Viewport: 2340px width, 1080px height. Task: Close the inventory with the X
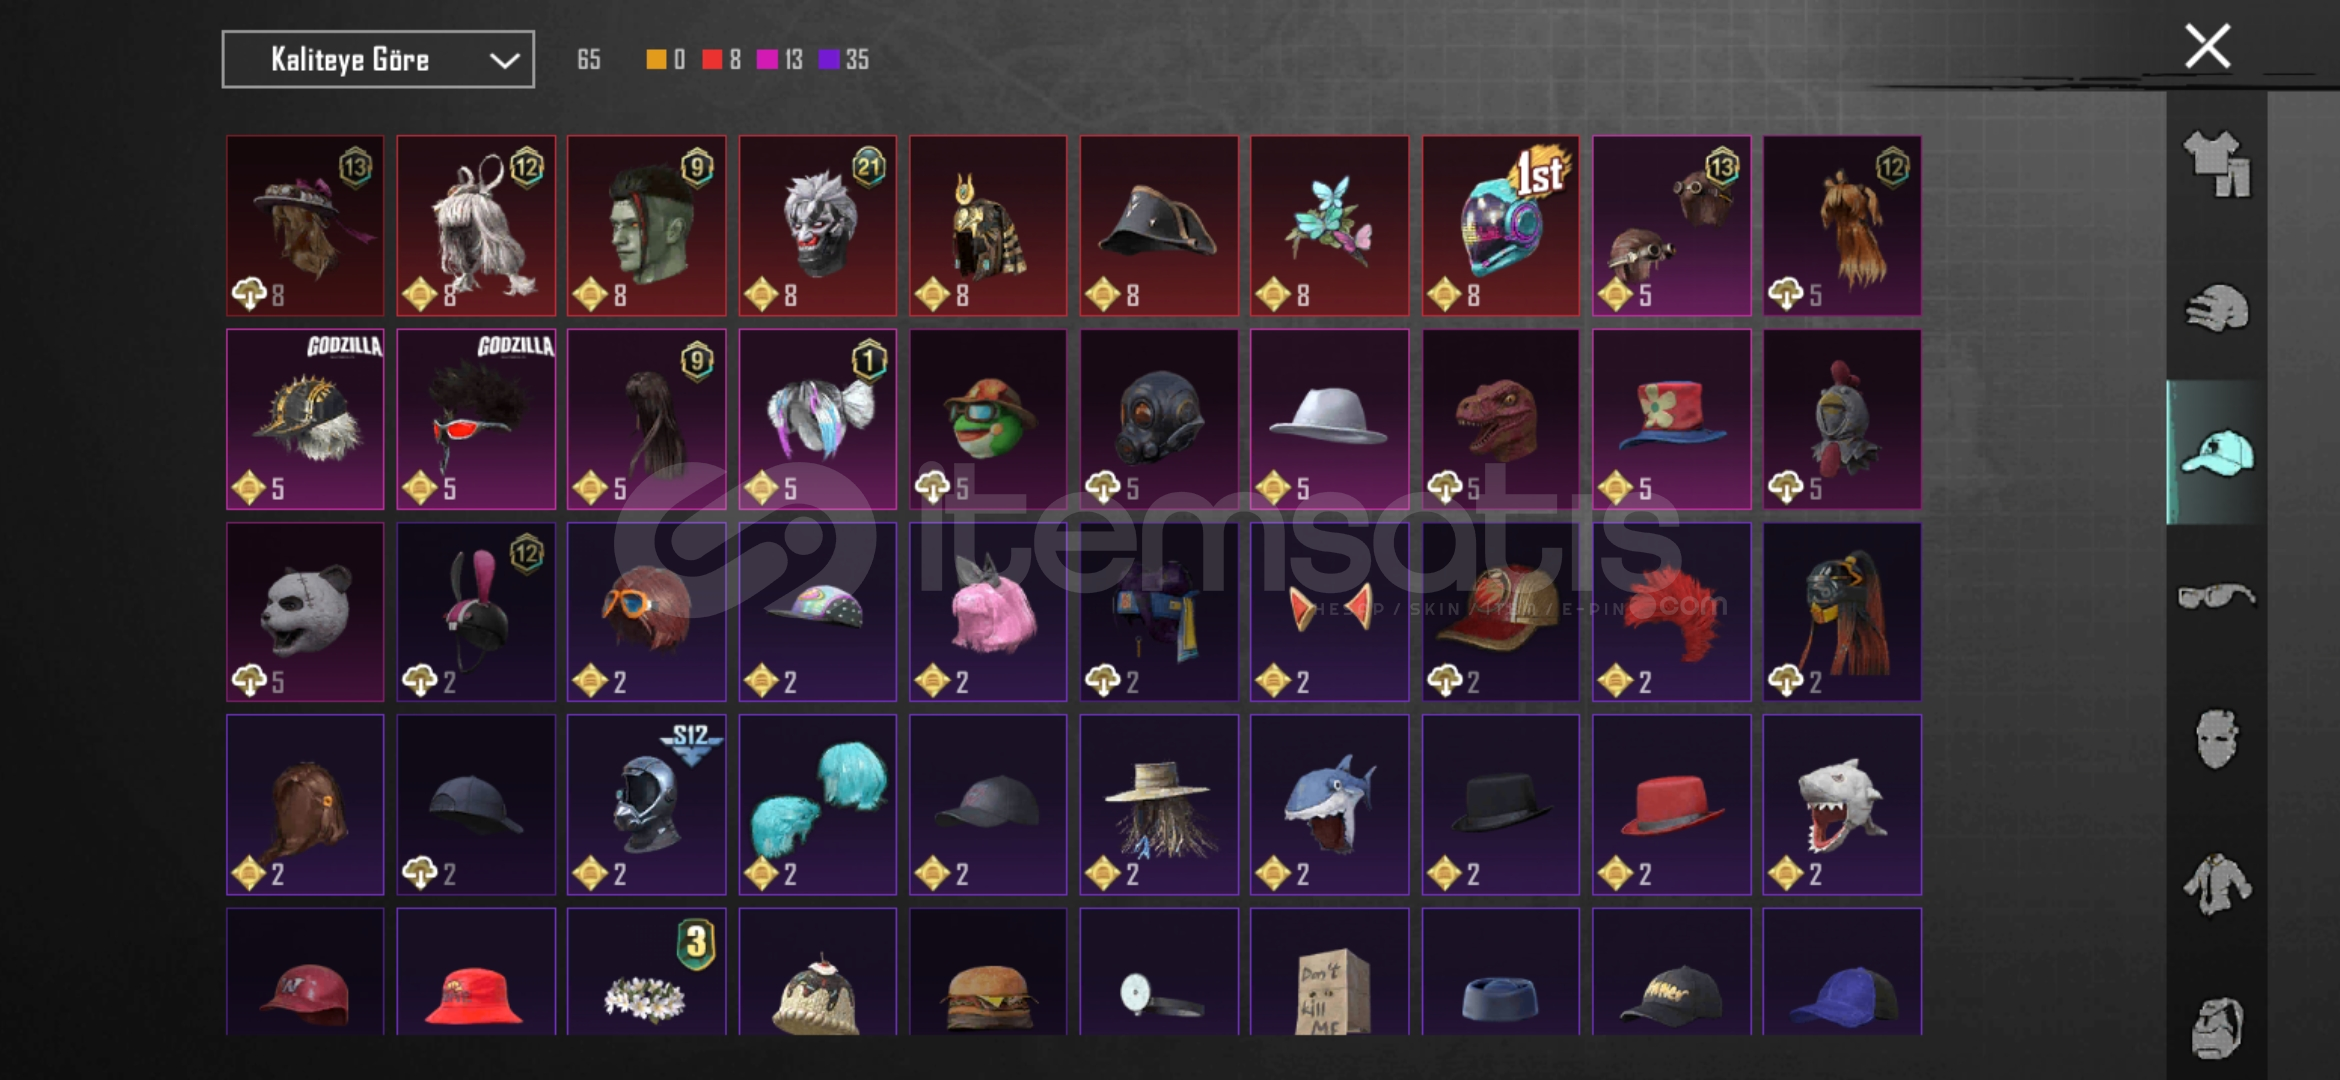[x=2208, y=46]
